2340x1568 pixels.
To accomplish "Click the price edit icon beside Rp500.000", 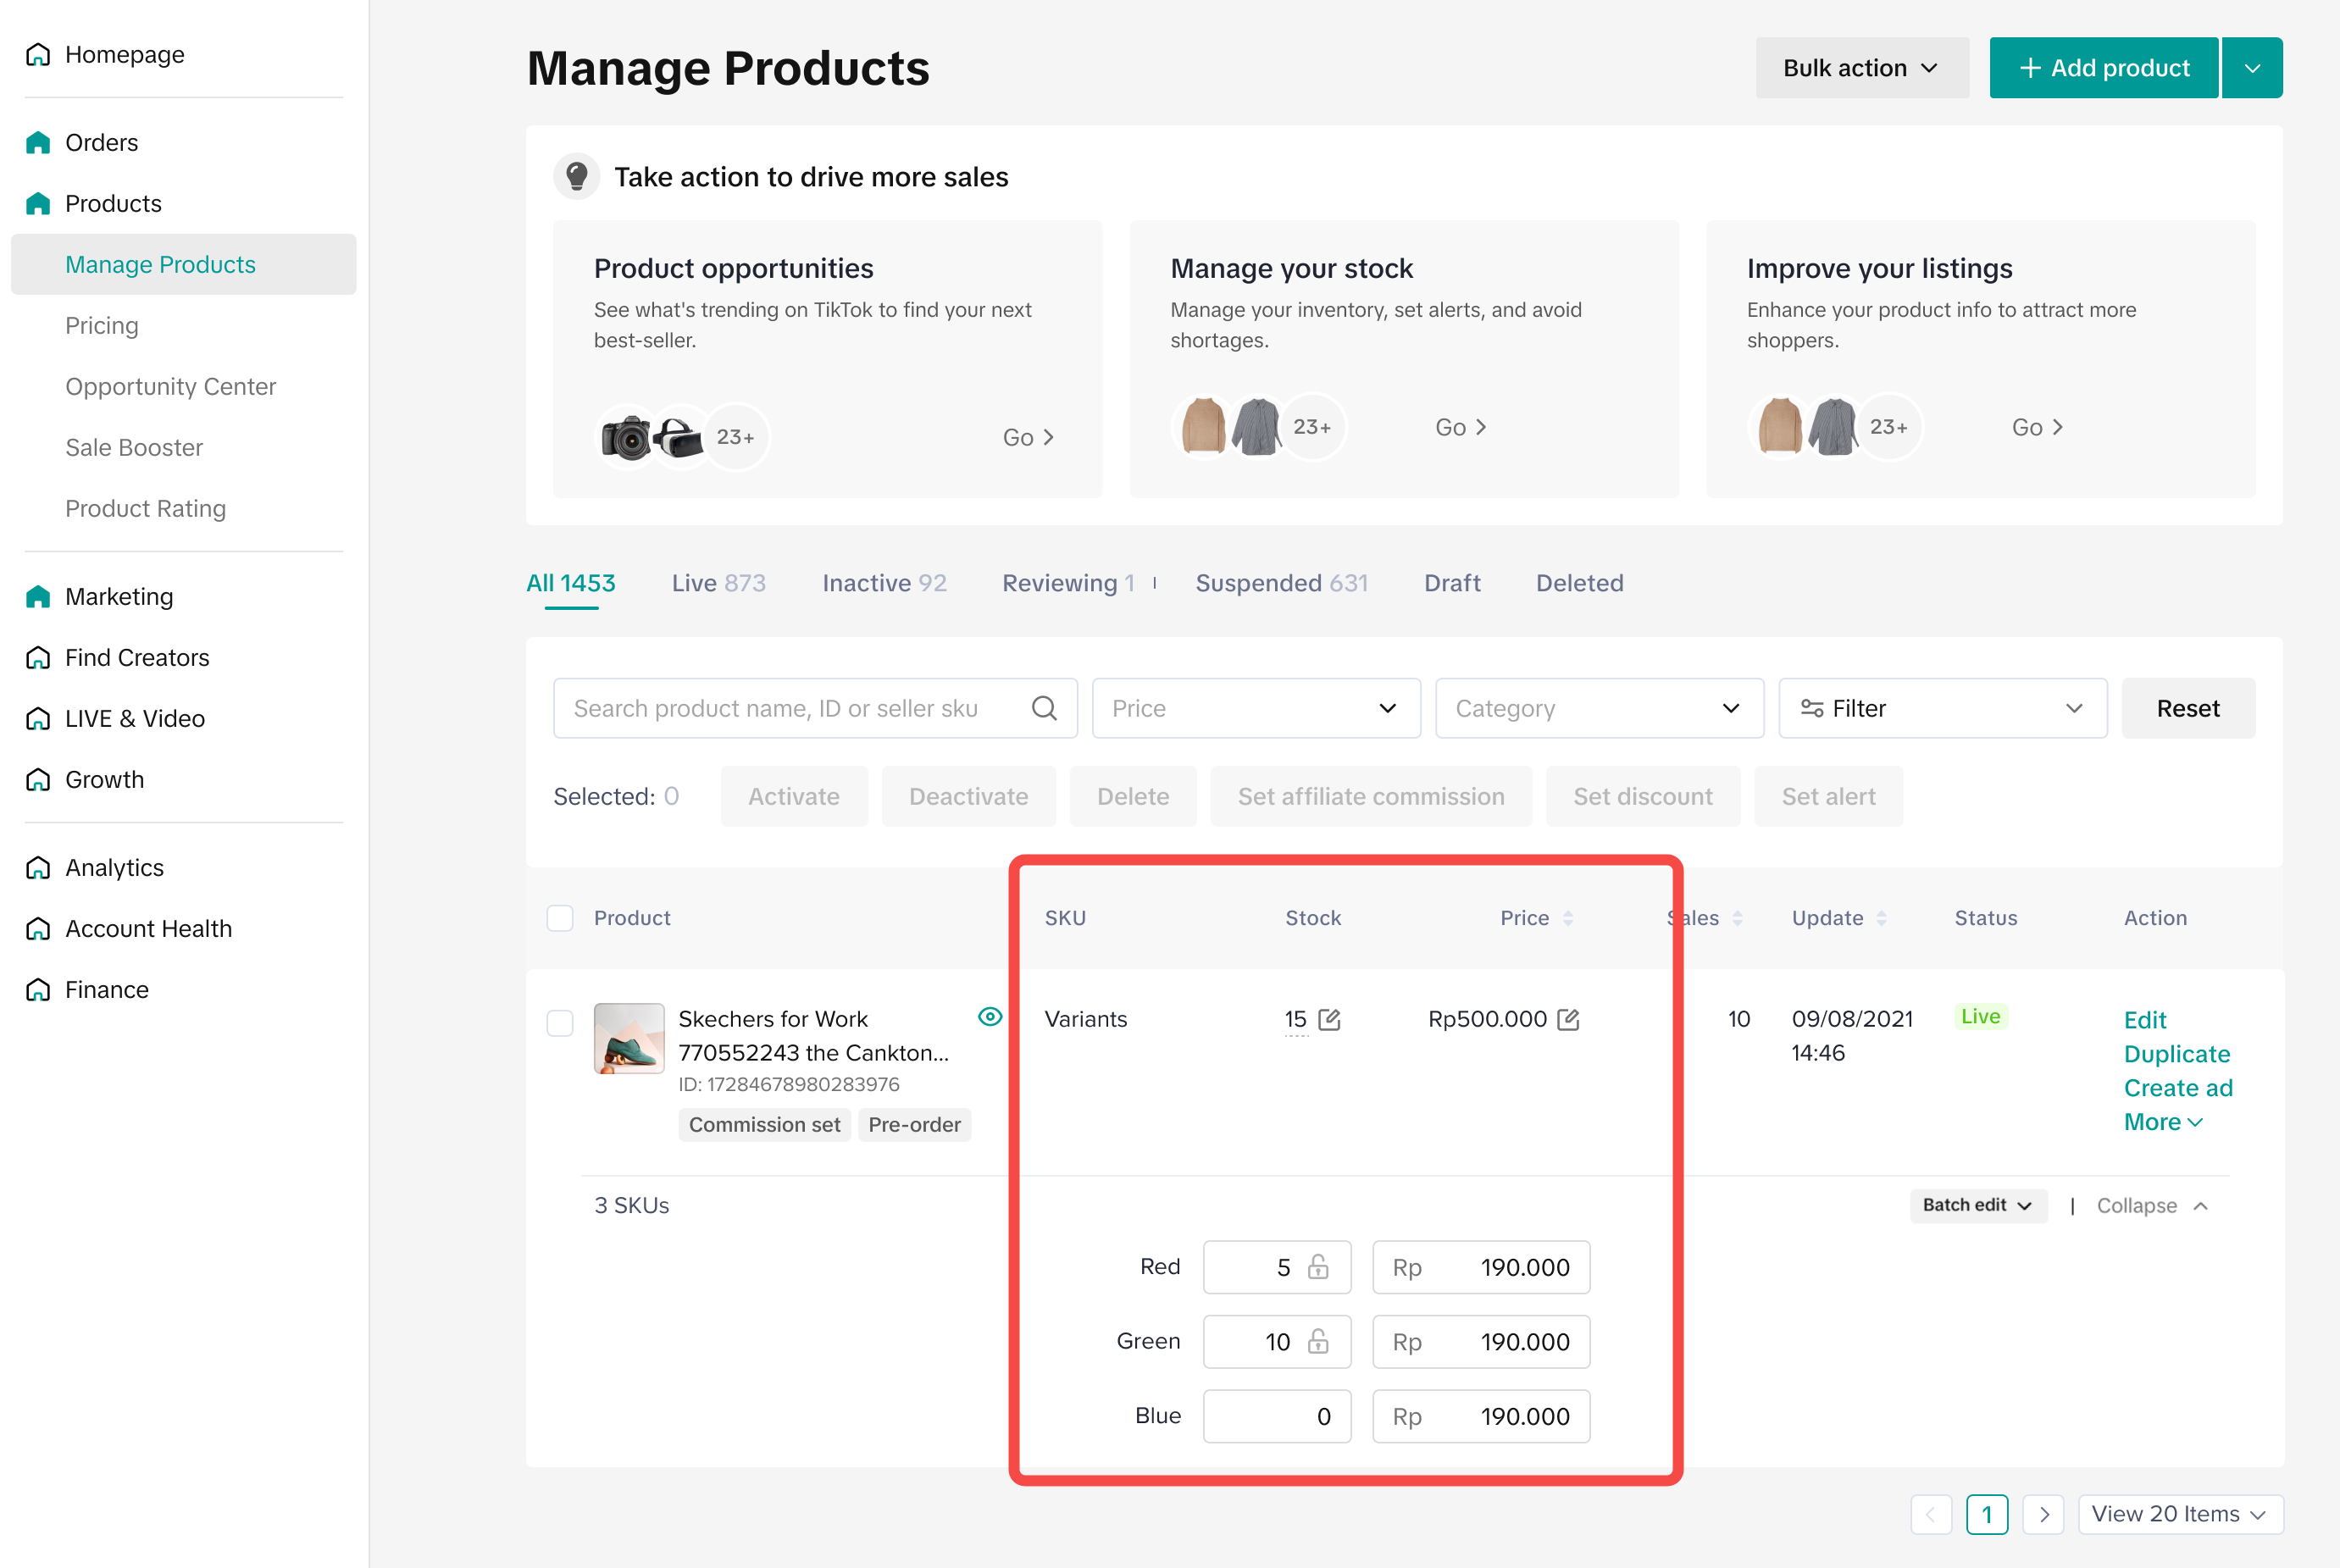I will pyautogui.click(x=1568, y=1019).
